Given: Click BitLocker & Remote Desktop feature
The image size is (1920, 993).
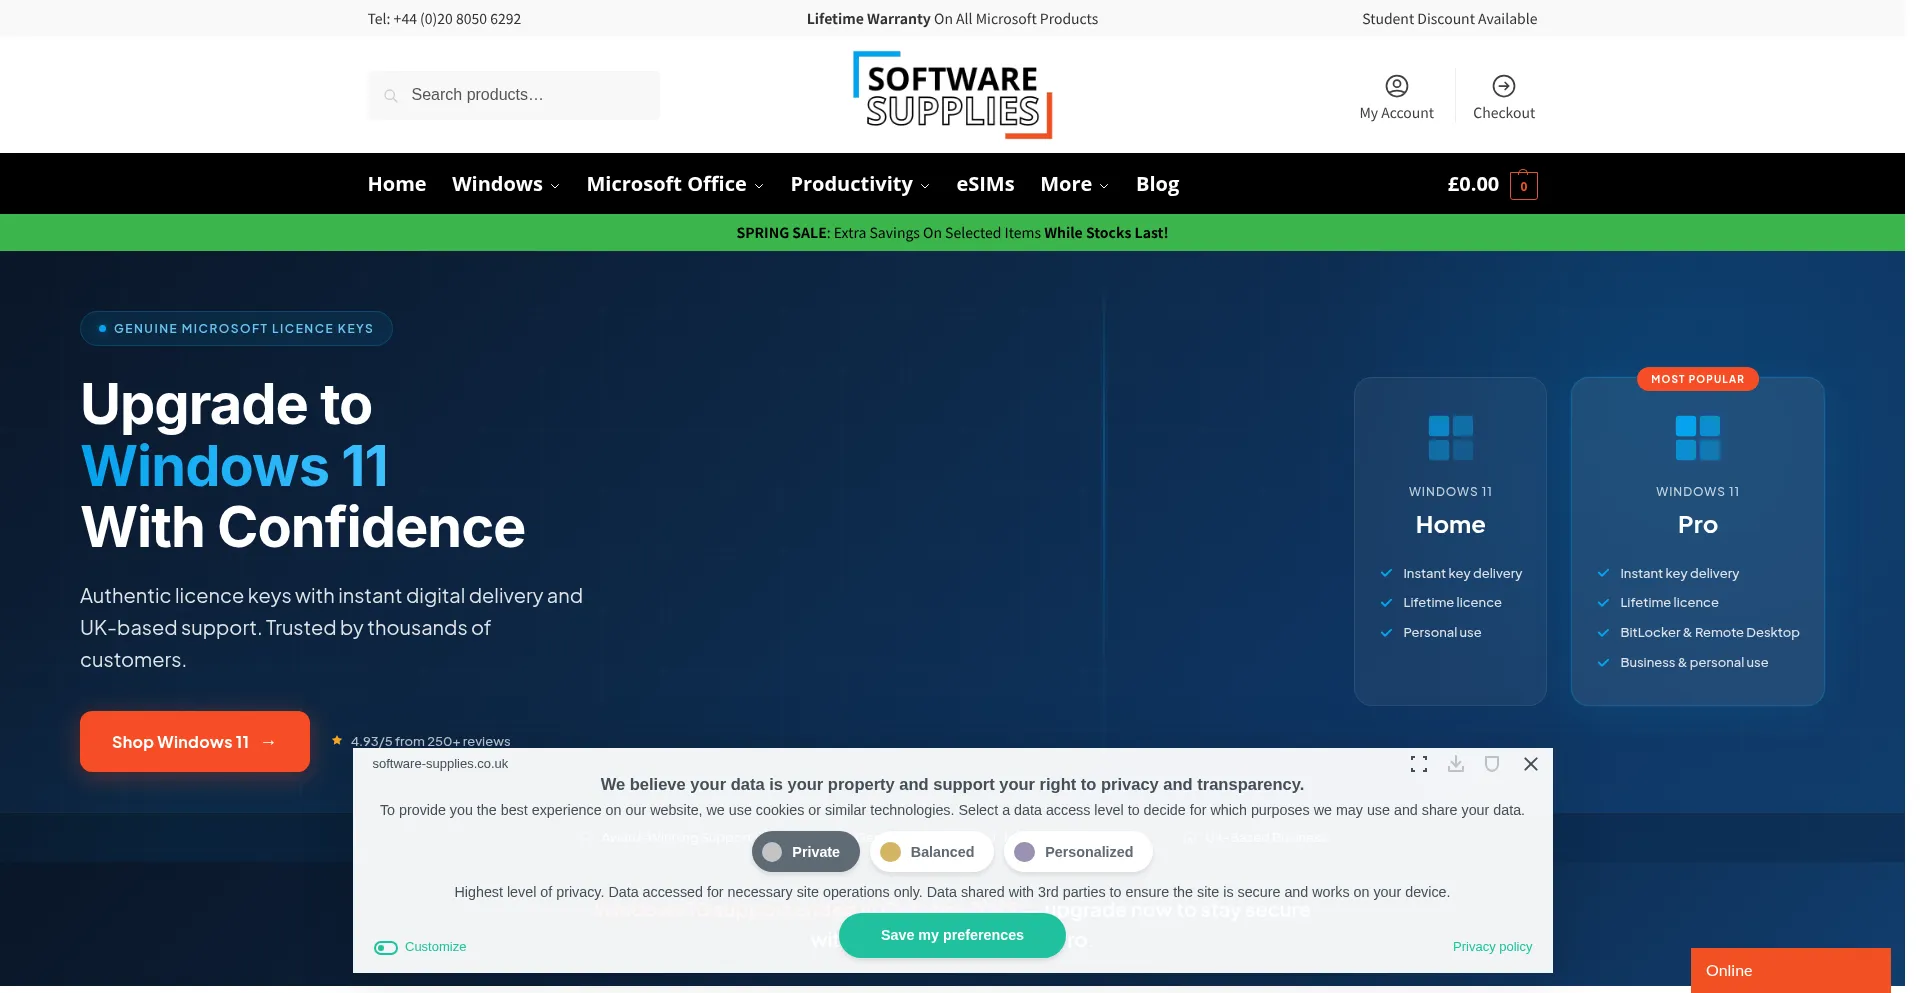Looking at the screenshot, I should 1709,633.
